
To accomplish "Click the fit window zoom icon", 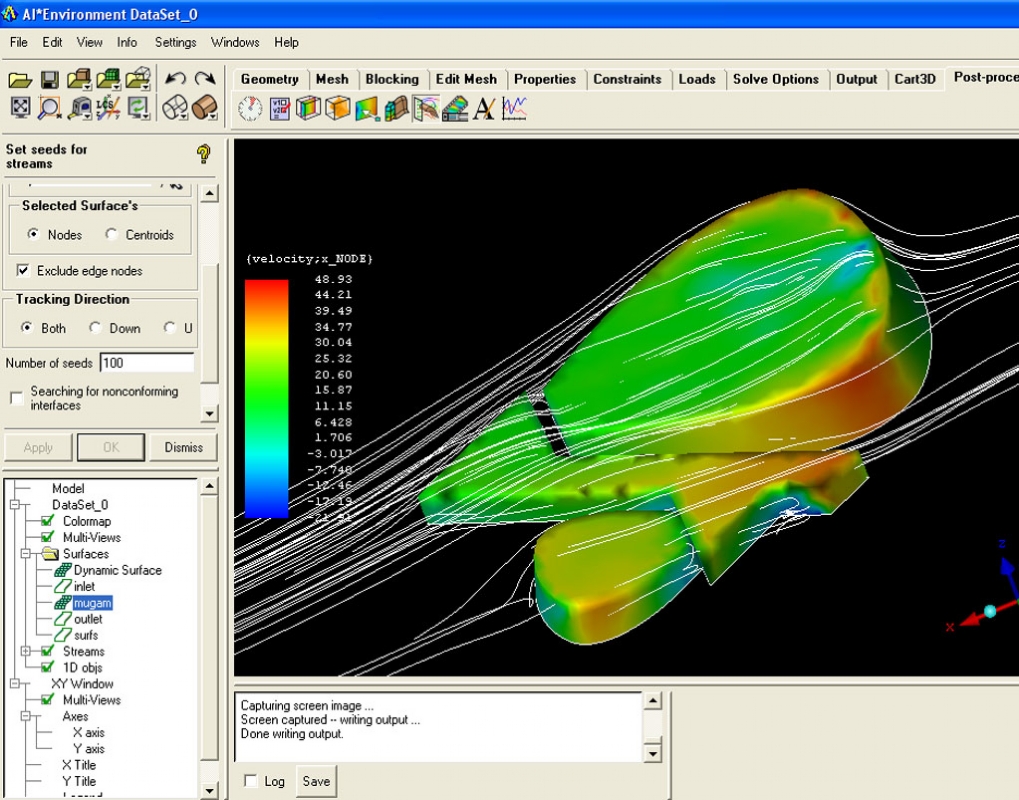I will point(20,108).
